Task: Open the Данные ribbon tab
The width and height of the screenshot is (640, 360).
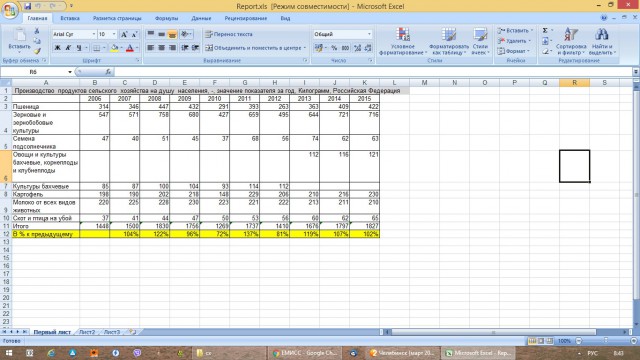Action: point(201,18)
